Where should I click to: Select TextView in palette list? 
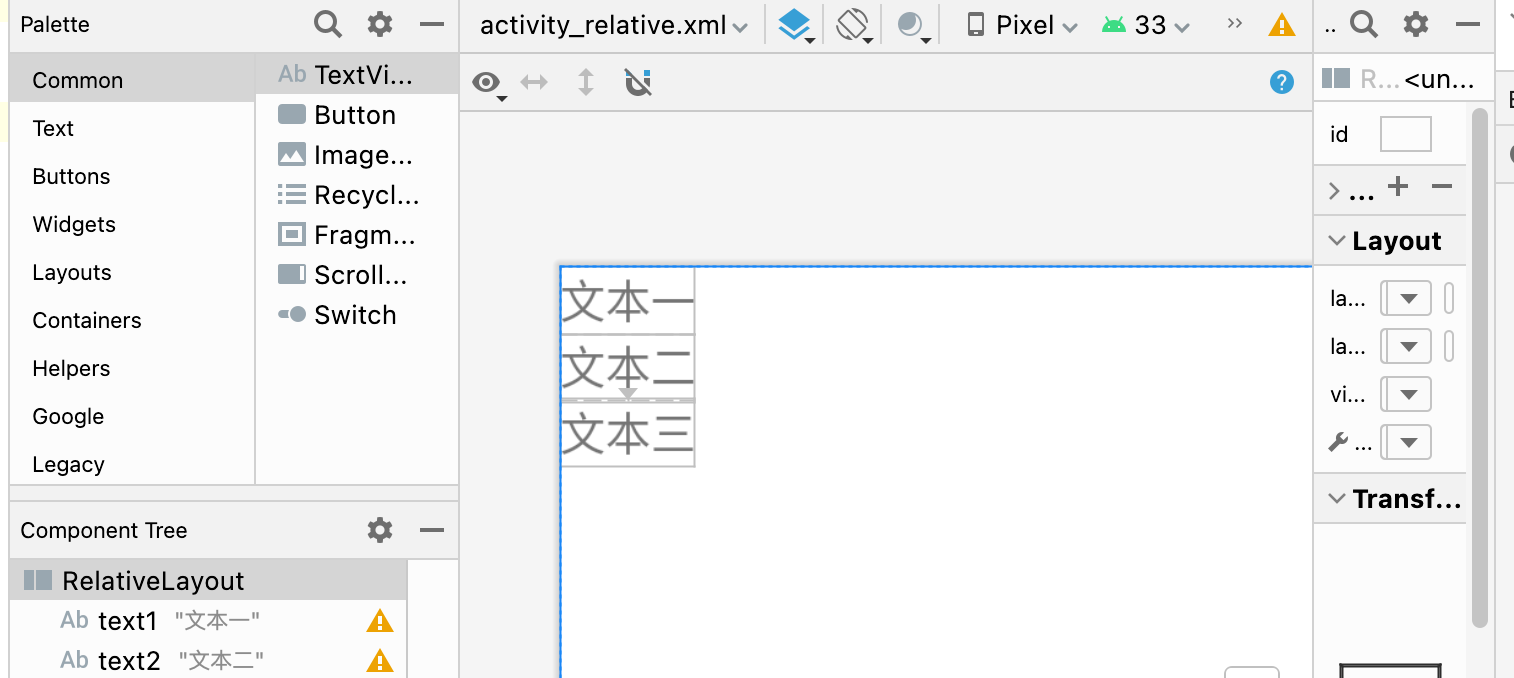(x=357, y=74)
